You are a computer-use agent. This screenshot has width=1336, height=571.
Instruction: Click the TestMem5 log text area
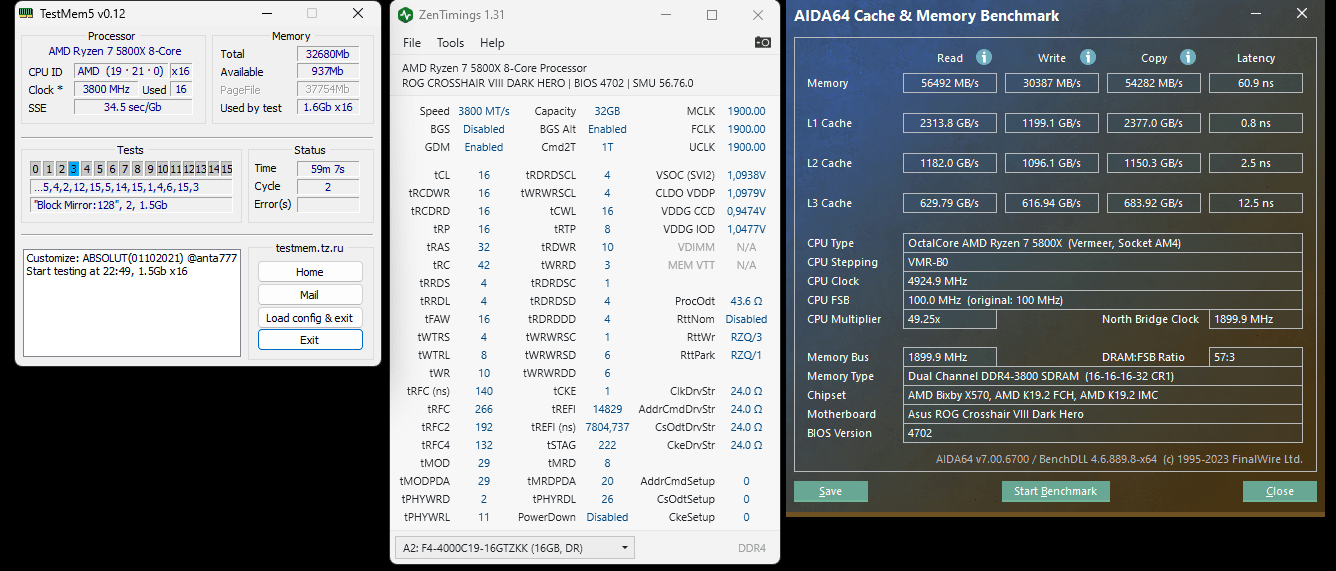[x=131, y=301]
